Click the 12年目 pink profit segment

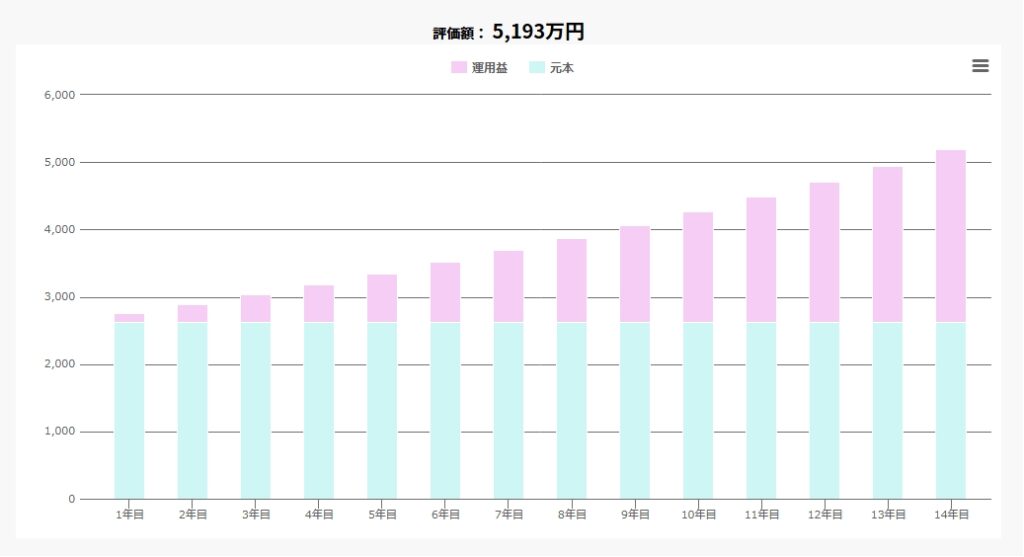coord(824,252)
